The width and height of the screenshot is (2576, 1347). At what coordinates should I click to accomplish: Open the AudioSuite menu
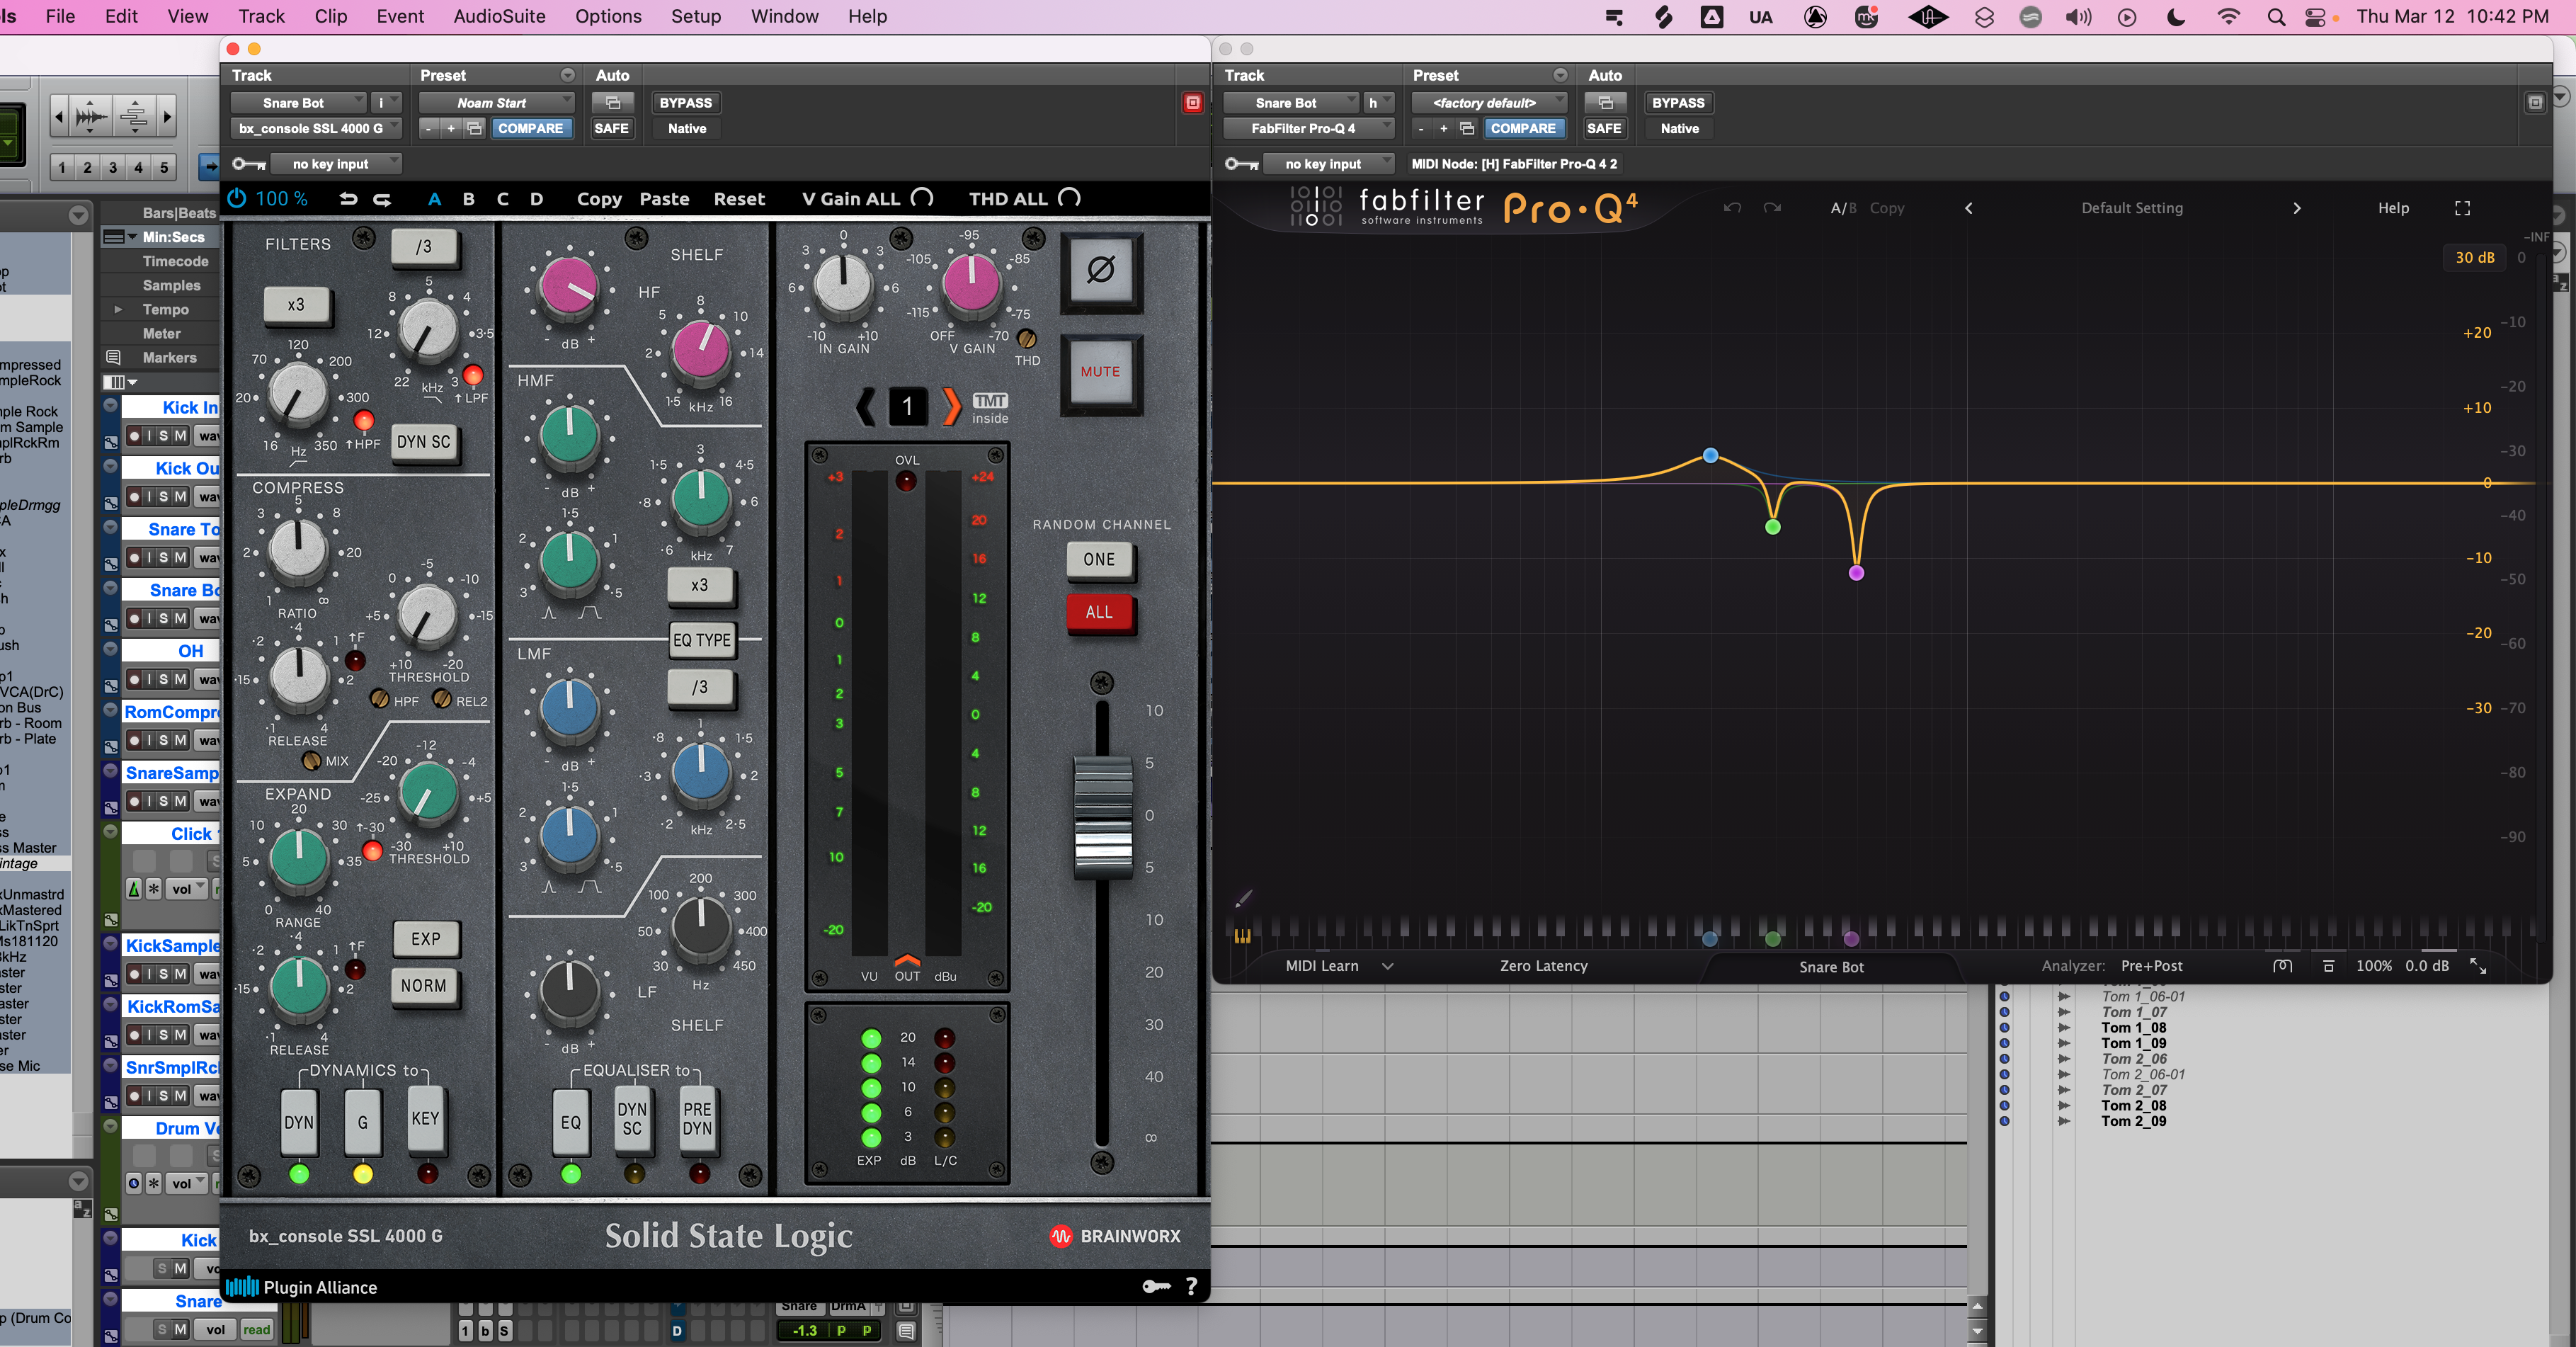tap(499, 16)
